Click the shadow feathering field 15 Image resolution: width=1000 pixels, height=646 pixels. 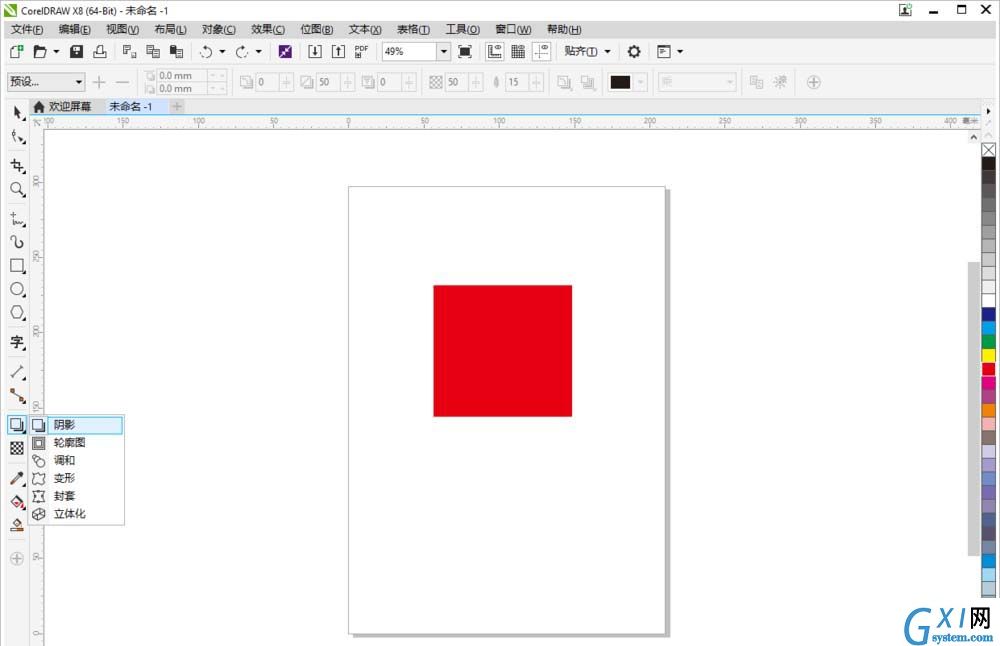coord(517,82)
